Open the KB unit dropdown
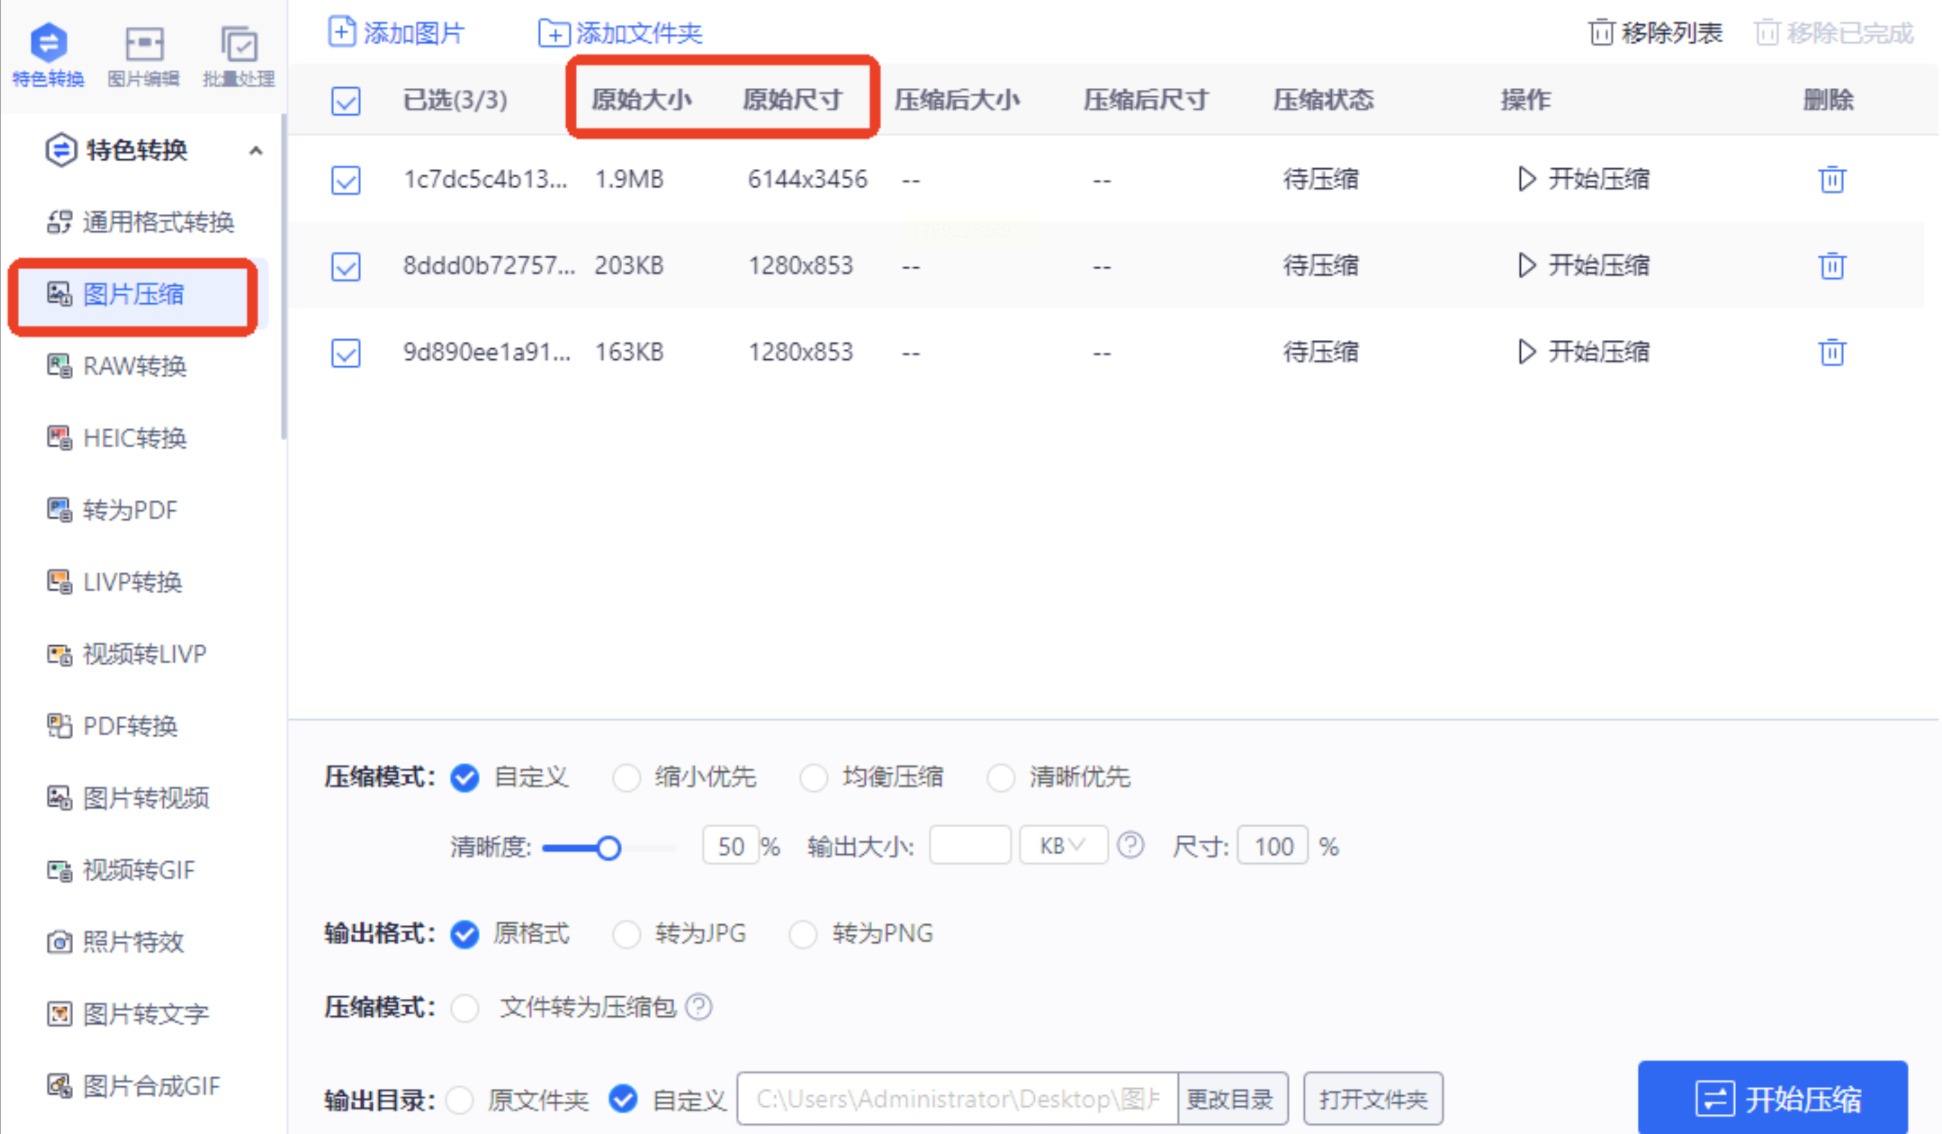The height and width of the screenshot is (1134, 1942). 1062,846
